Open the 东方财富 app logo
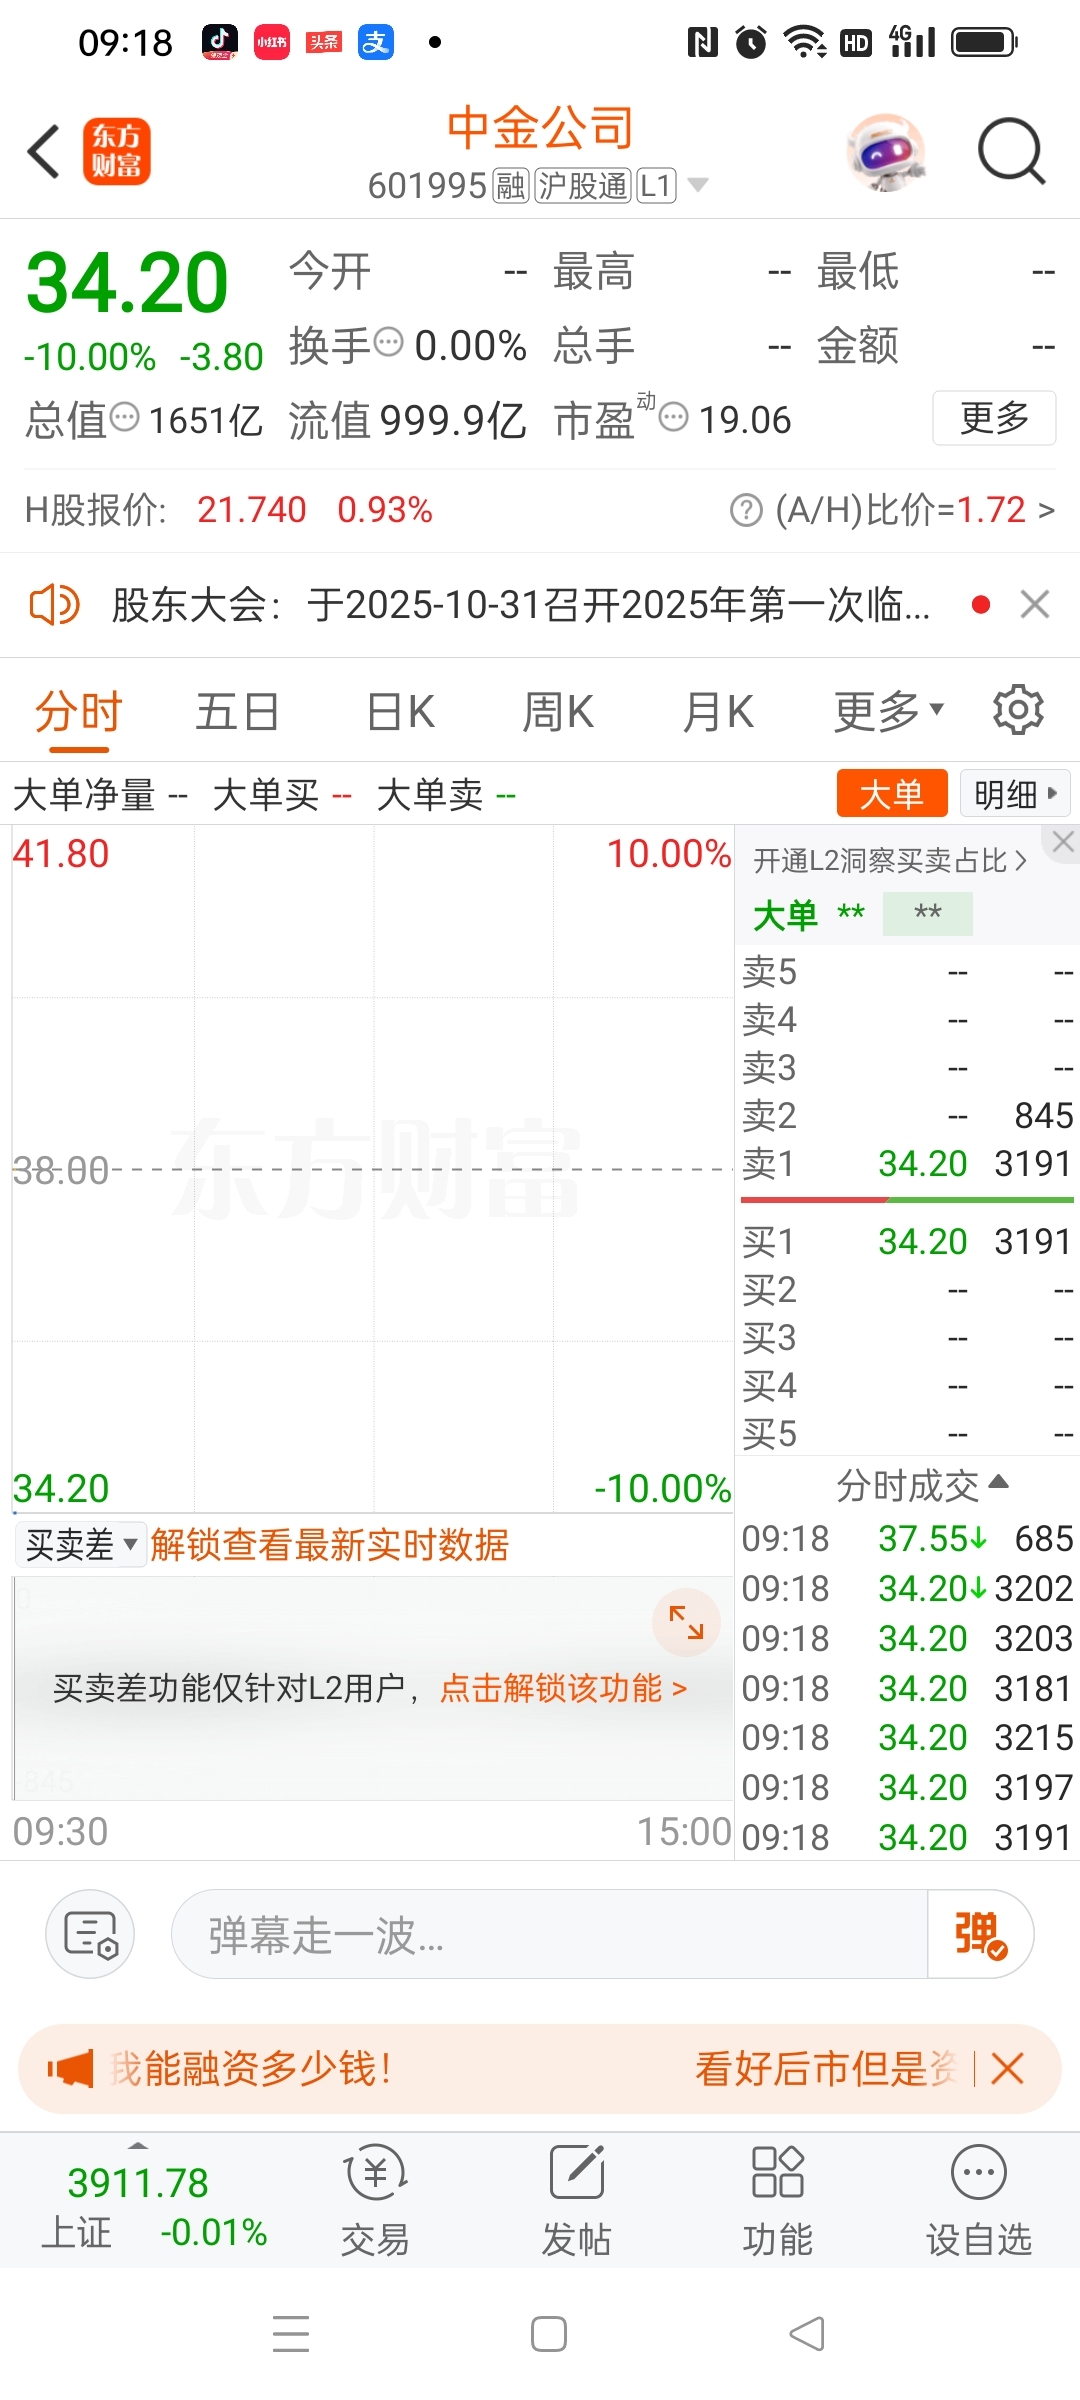 (x=117, y=152)
